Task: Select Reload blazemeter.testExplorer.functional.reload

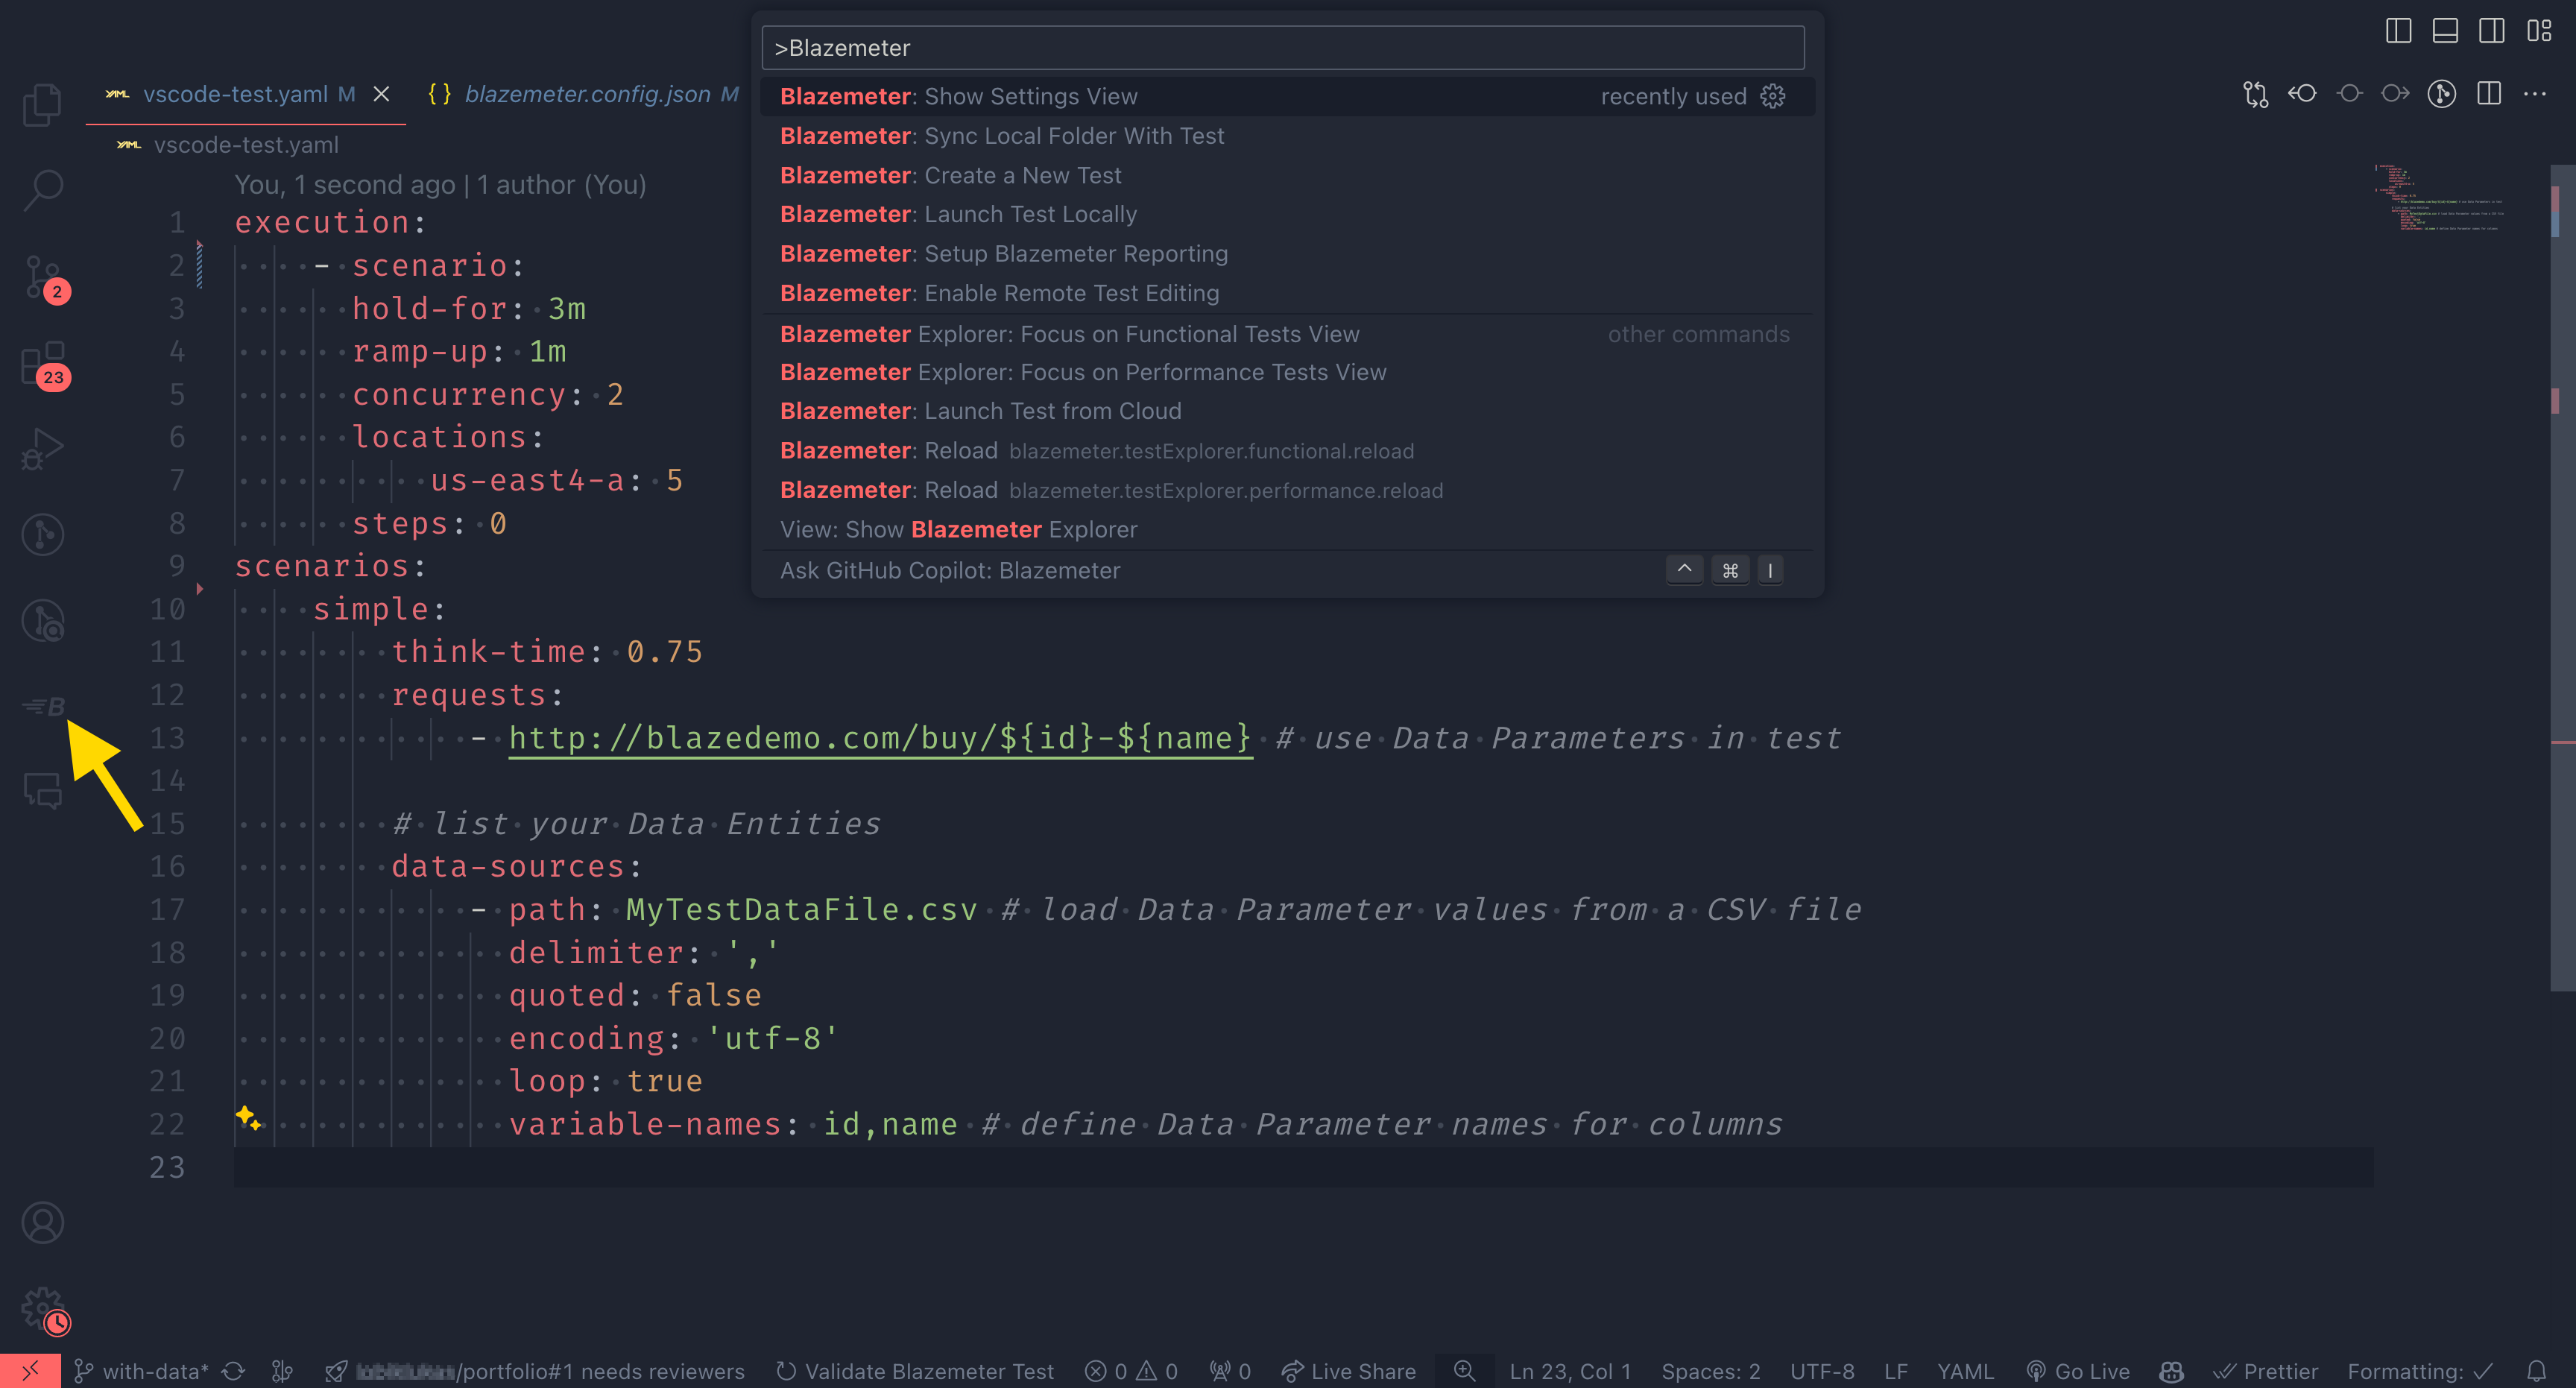Action: point(1287,451)
